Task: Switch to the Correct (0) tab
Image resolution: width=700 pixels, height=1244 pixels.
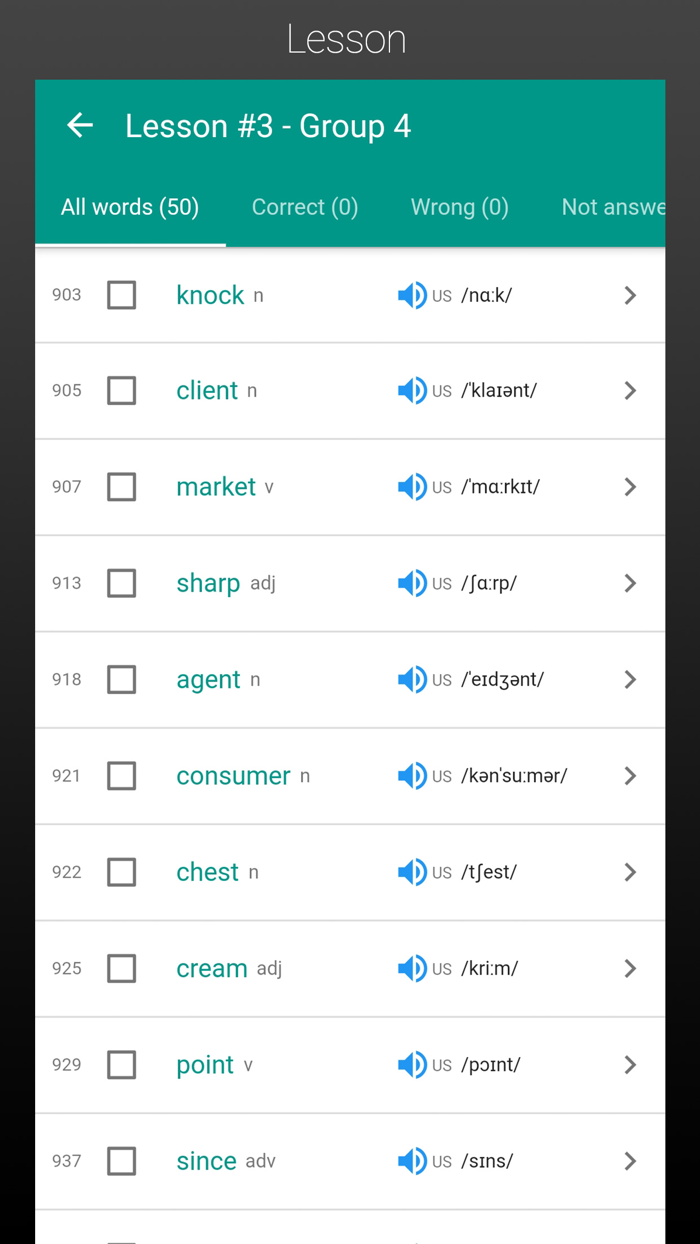Action: pyautogui.click(x=305, y=207)
